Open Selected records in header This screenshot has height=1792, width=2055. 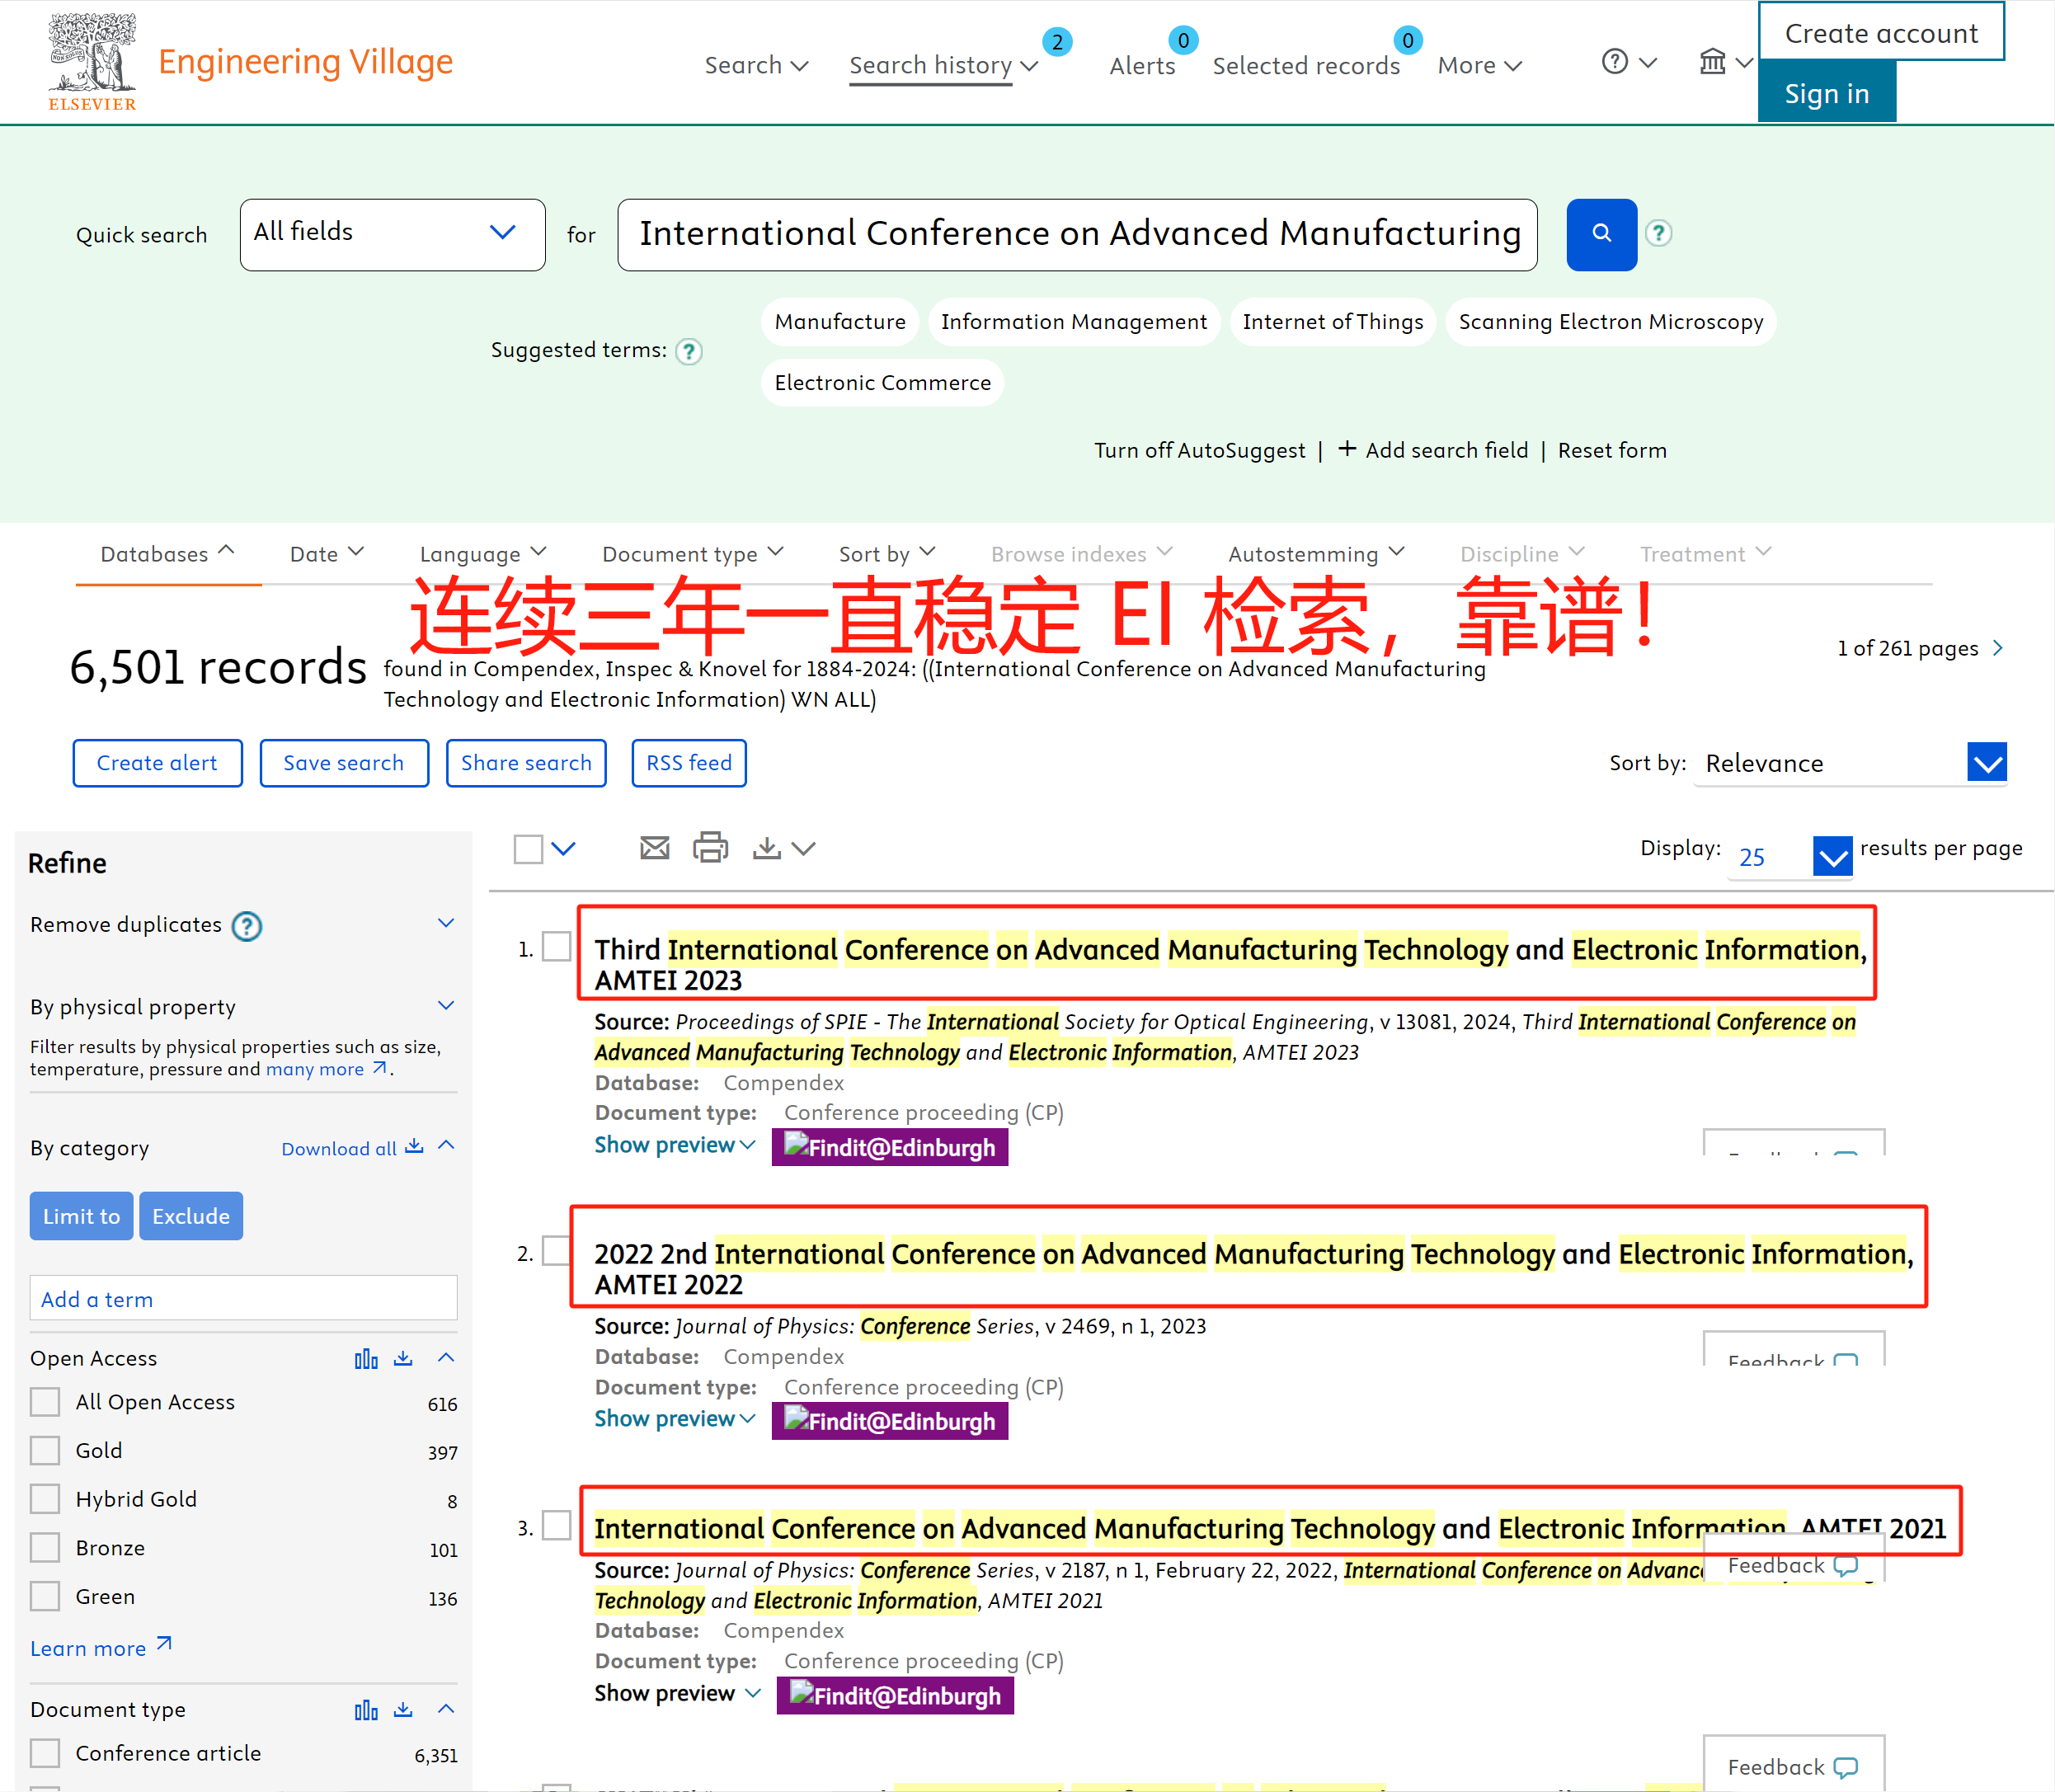pyautogui.click(x=1306, y=65)
